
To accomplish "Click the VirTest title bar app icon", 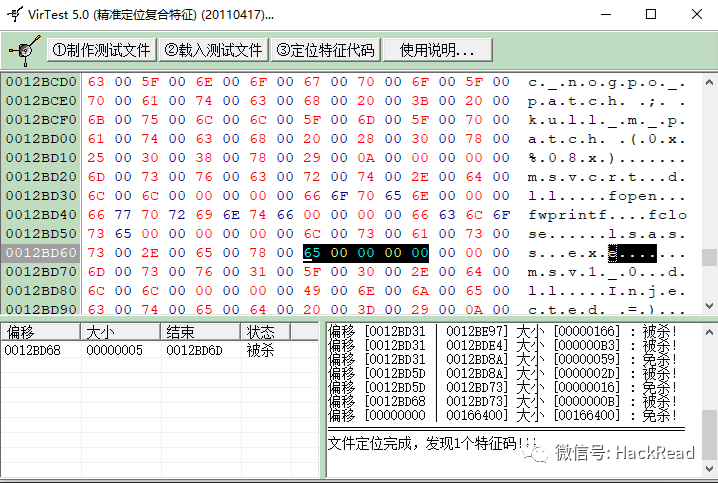I will coord(15,14).
